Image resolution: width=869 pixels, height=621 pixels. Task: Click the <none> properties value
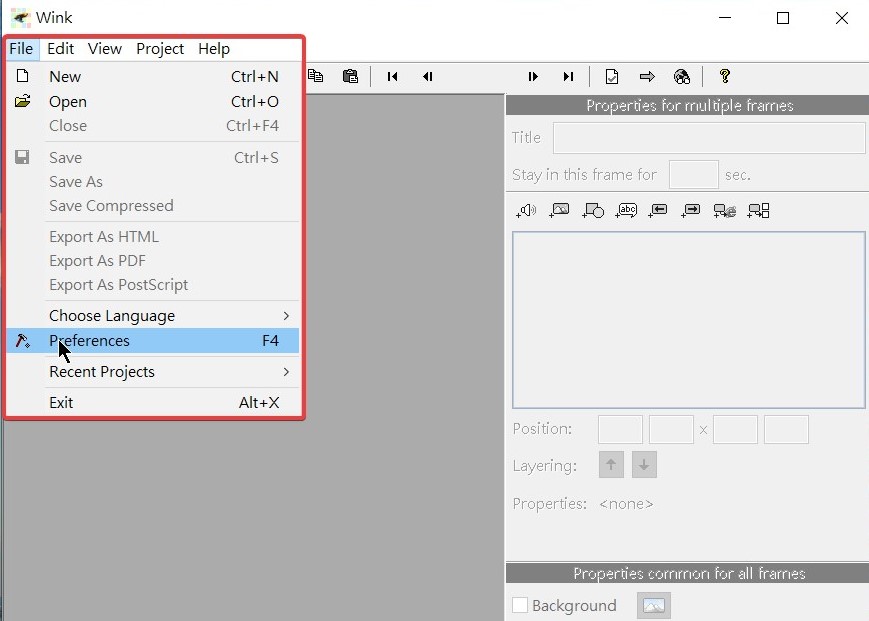click(626, 504)
